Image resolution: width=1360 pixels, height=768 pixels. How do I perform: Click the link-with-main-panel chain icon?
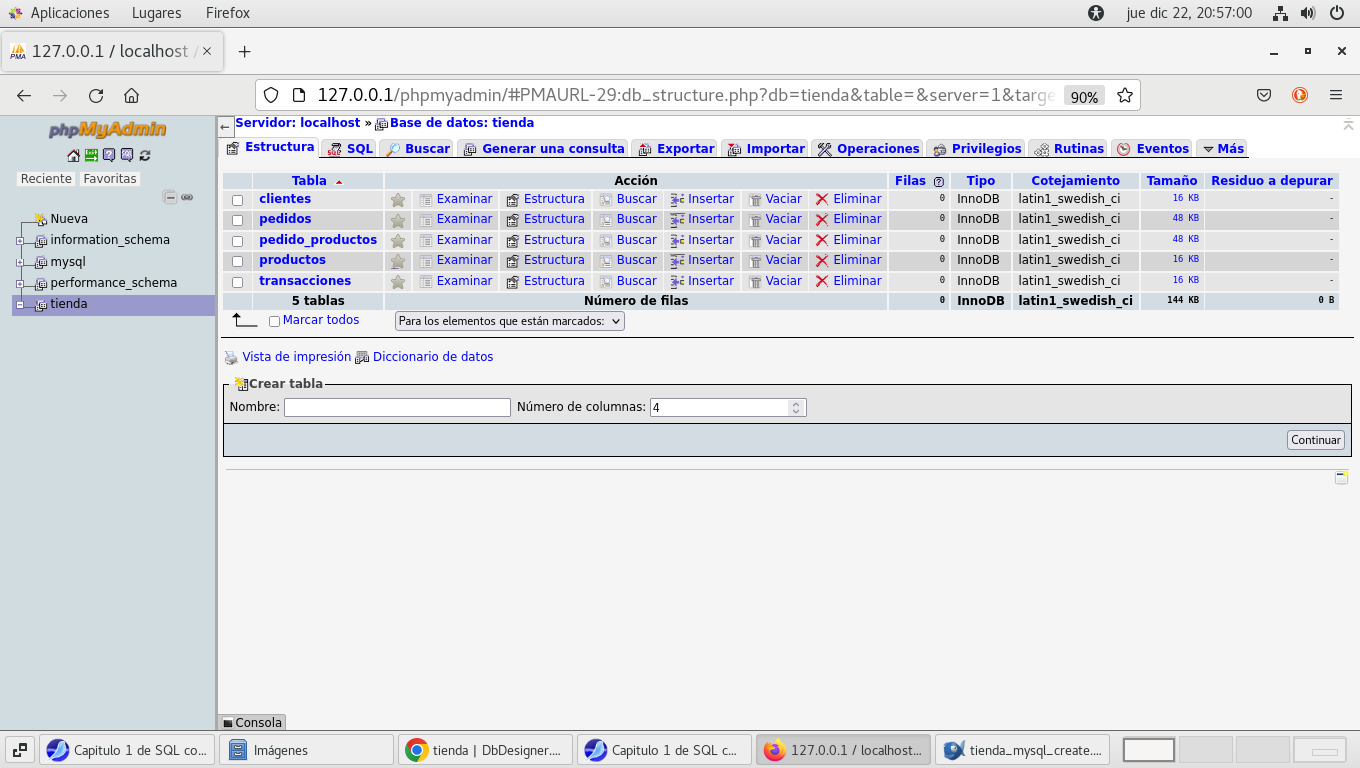tap(187, 197)
